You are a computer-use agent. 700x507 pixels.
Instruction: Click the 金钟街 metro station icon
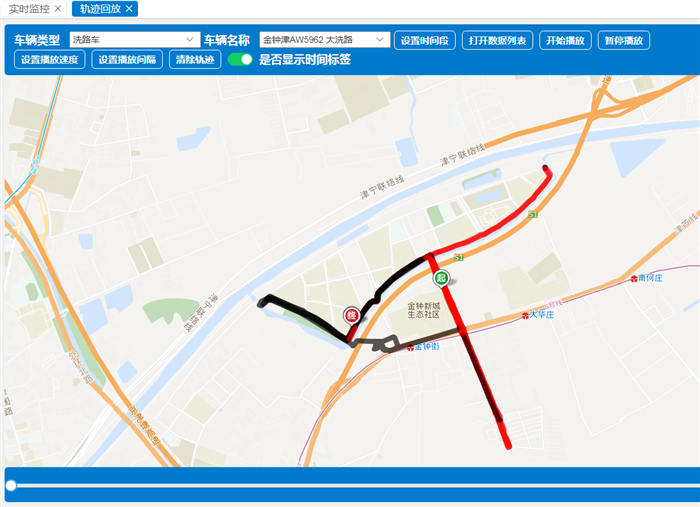(x=410, y=347)
